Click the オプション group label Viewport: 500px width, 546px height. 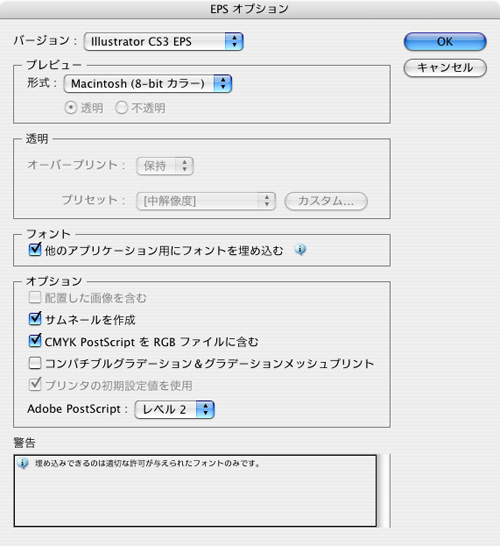[54, 281]
